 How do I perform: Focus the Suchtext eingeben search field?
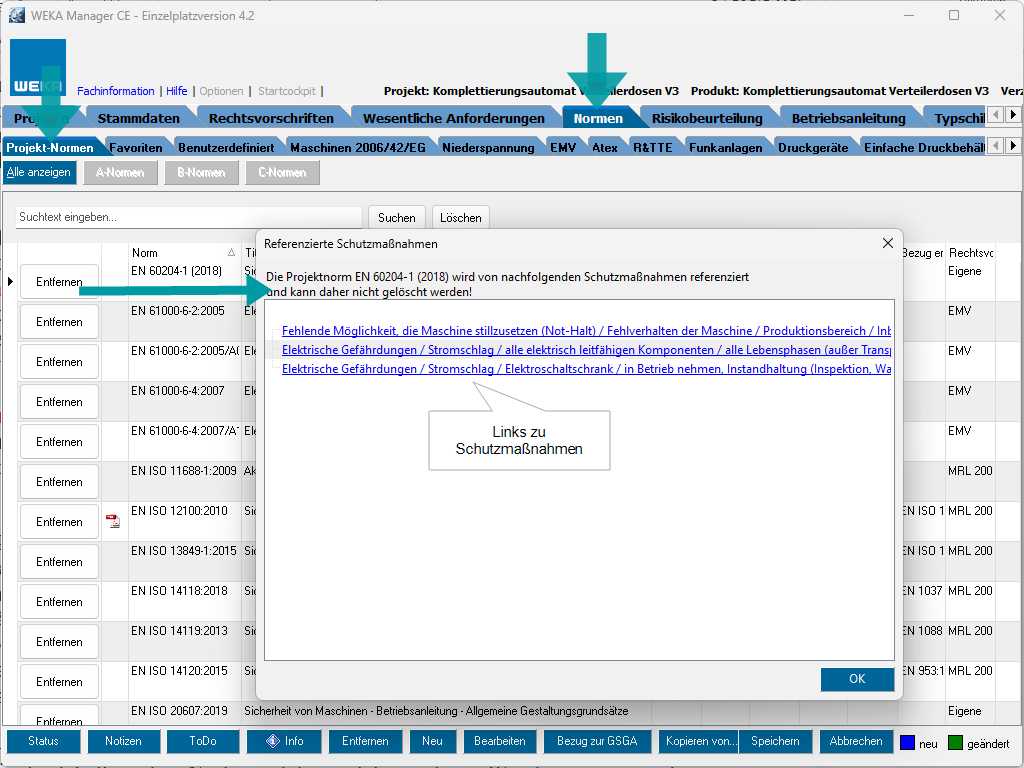tap(189, 217)
